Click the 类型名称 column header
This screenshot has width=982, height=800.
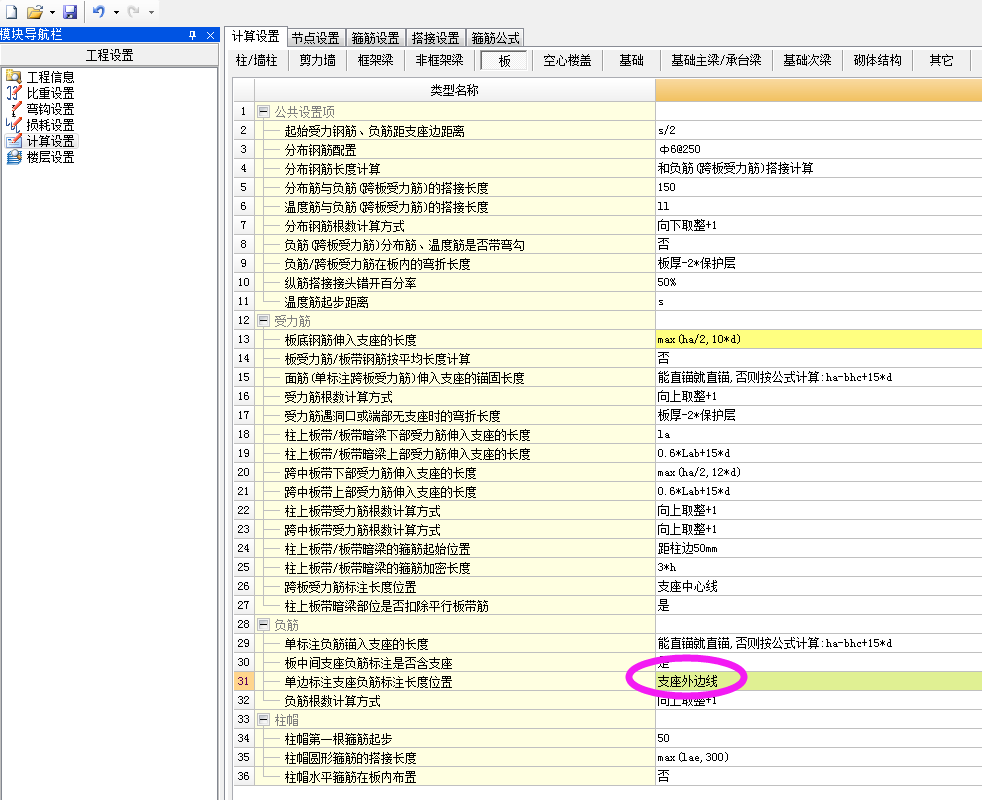(x=455, y=90)
